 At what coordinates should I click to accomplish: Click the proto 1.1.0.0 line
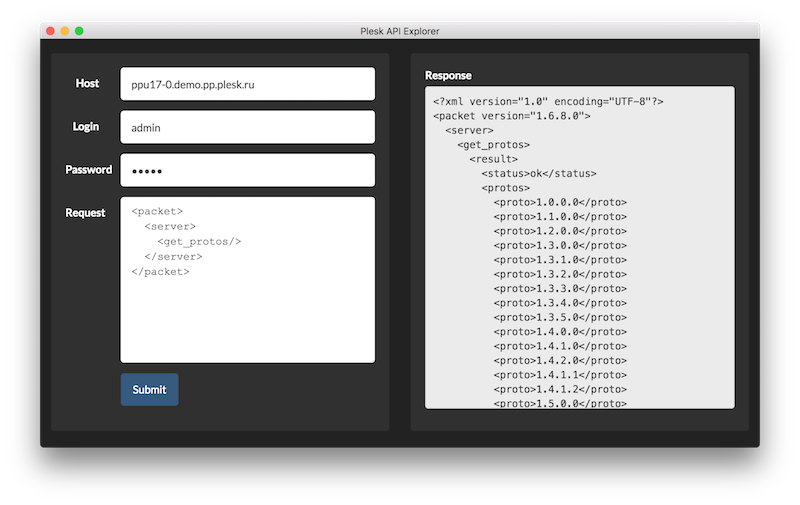560,216
